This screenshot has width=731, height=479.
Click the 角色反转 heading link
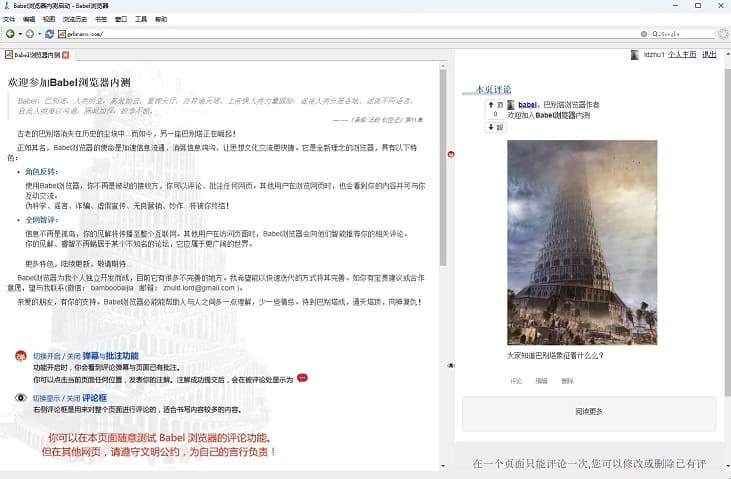[x=41, y=172]
